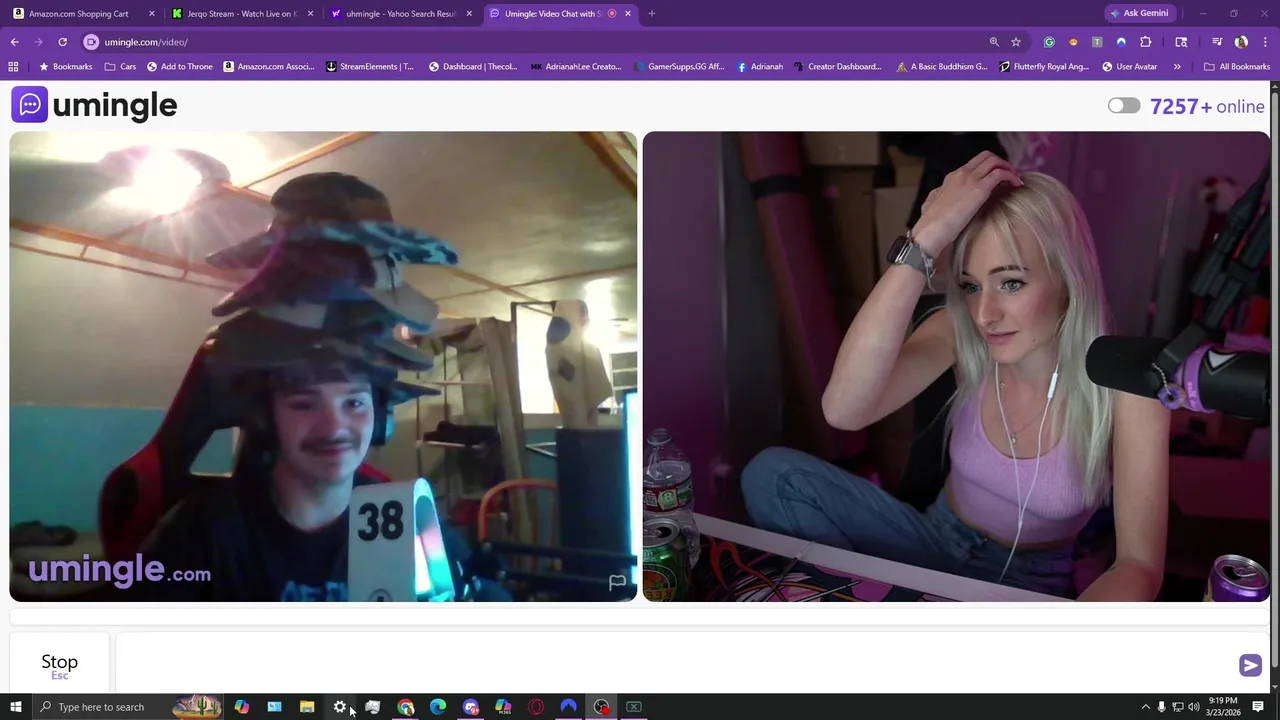Open the orange face extension icon
Screen dimensions: 1280x720
[x=1073, y=42]
